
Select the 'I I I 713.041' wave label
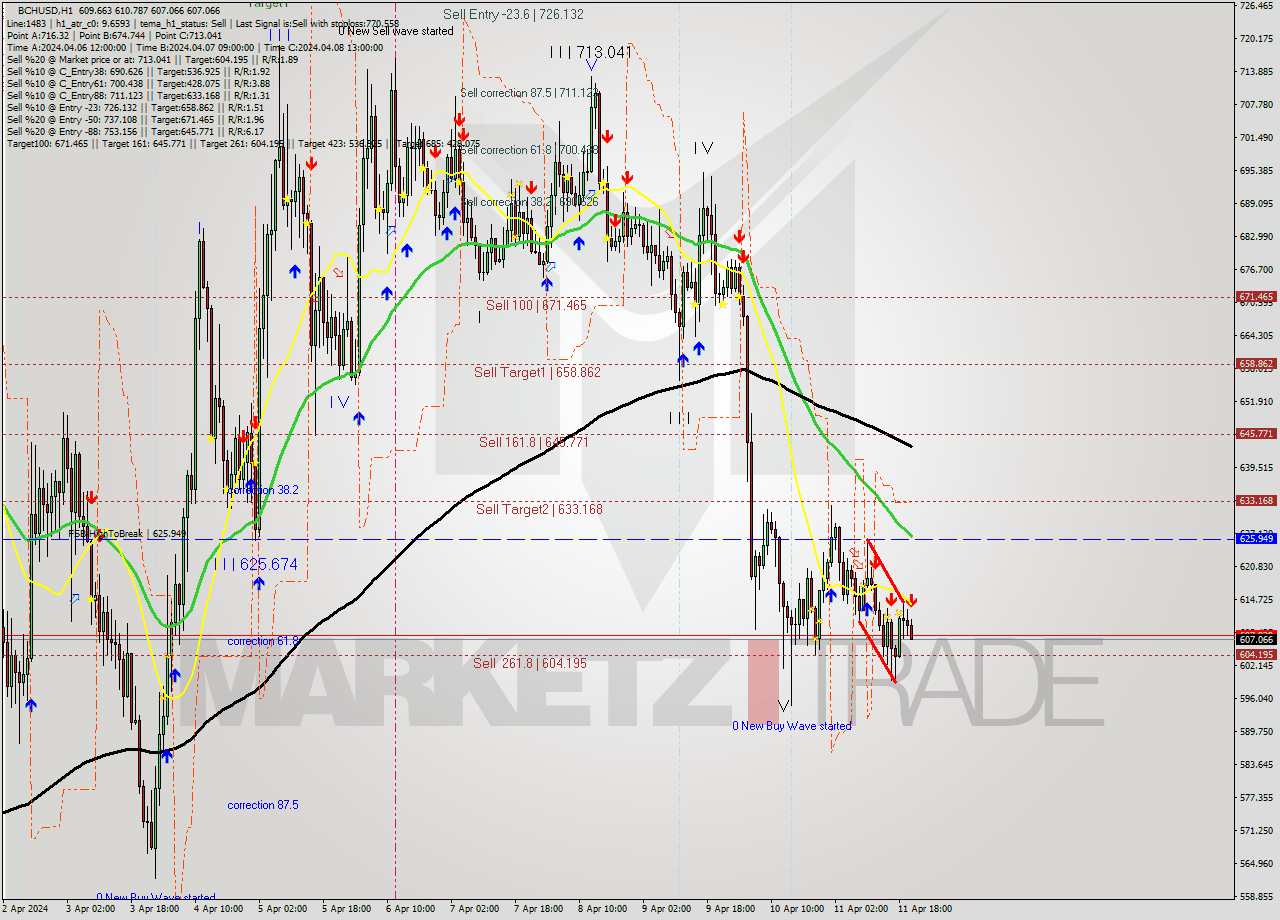point(591,52)
